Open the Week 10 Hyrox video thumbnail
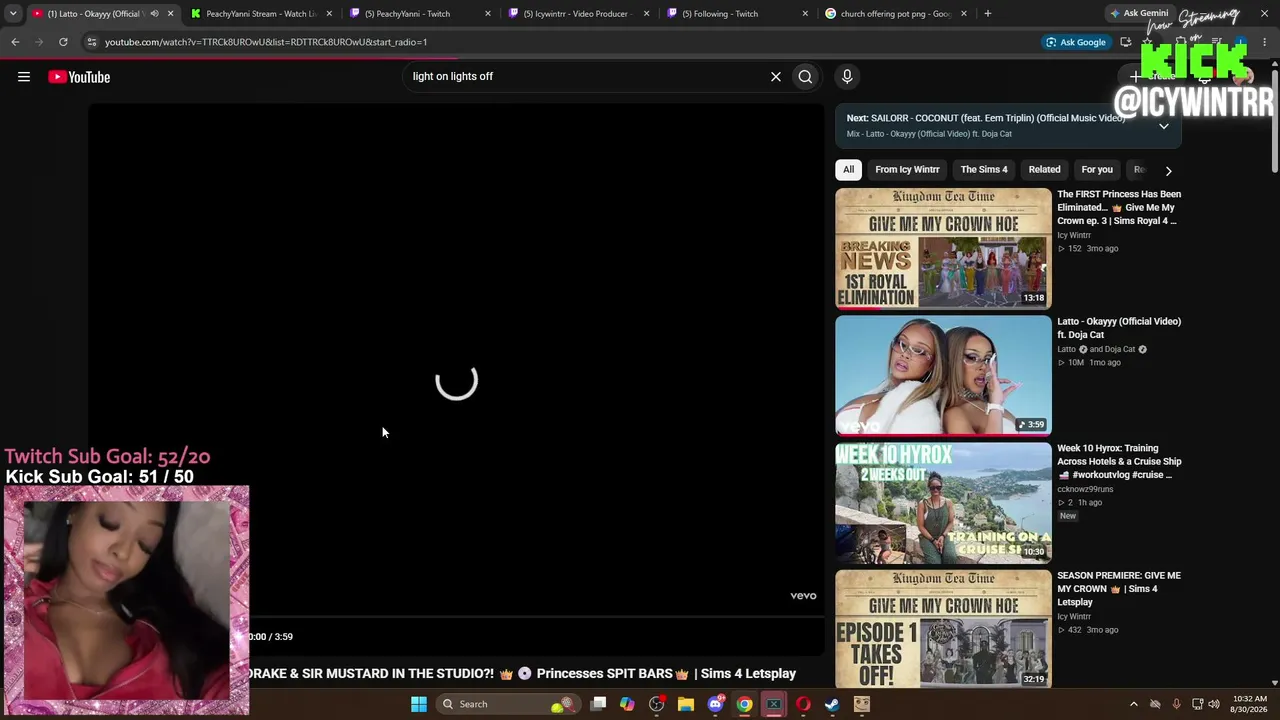This screenshot has width=1280, height=720. tap(943, 502)
